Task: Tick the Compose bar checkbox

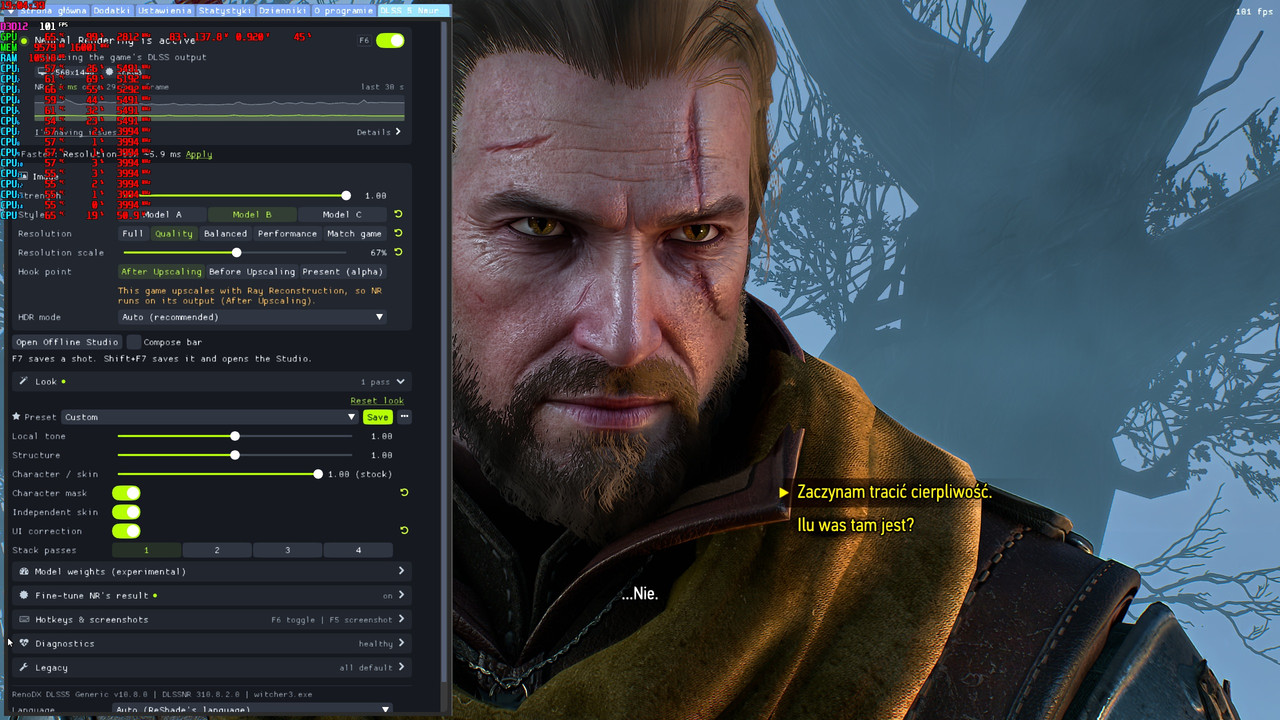Action: [x=134, y=342]
